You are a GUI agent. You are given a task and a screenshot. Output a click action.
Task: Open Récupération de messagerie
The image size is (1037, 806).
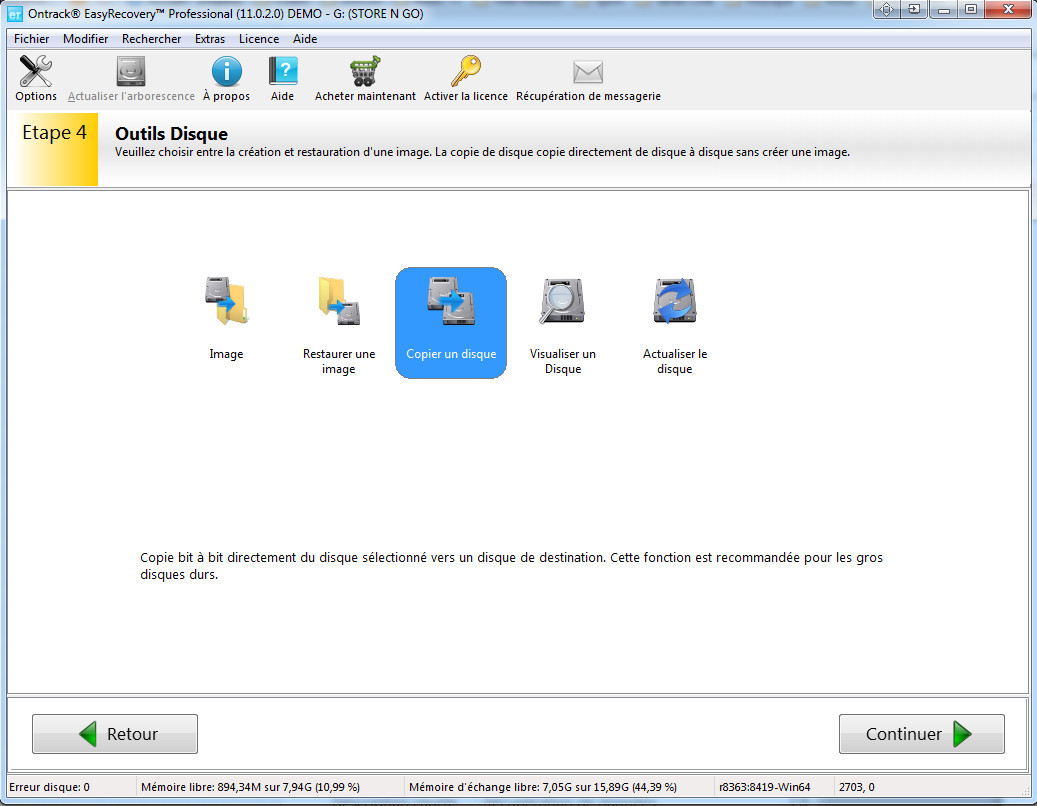(587, 78)
